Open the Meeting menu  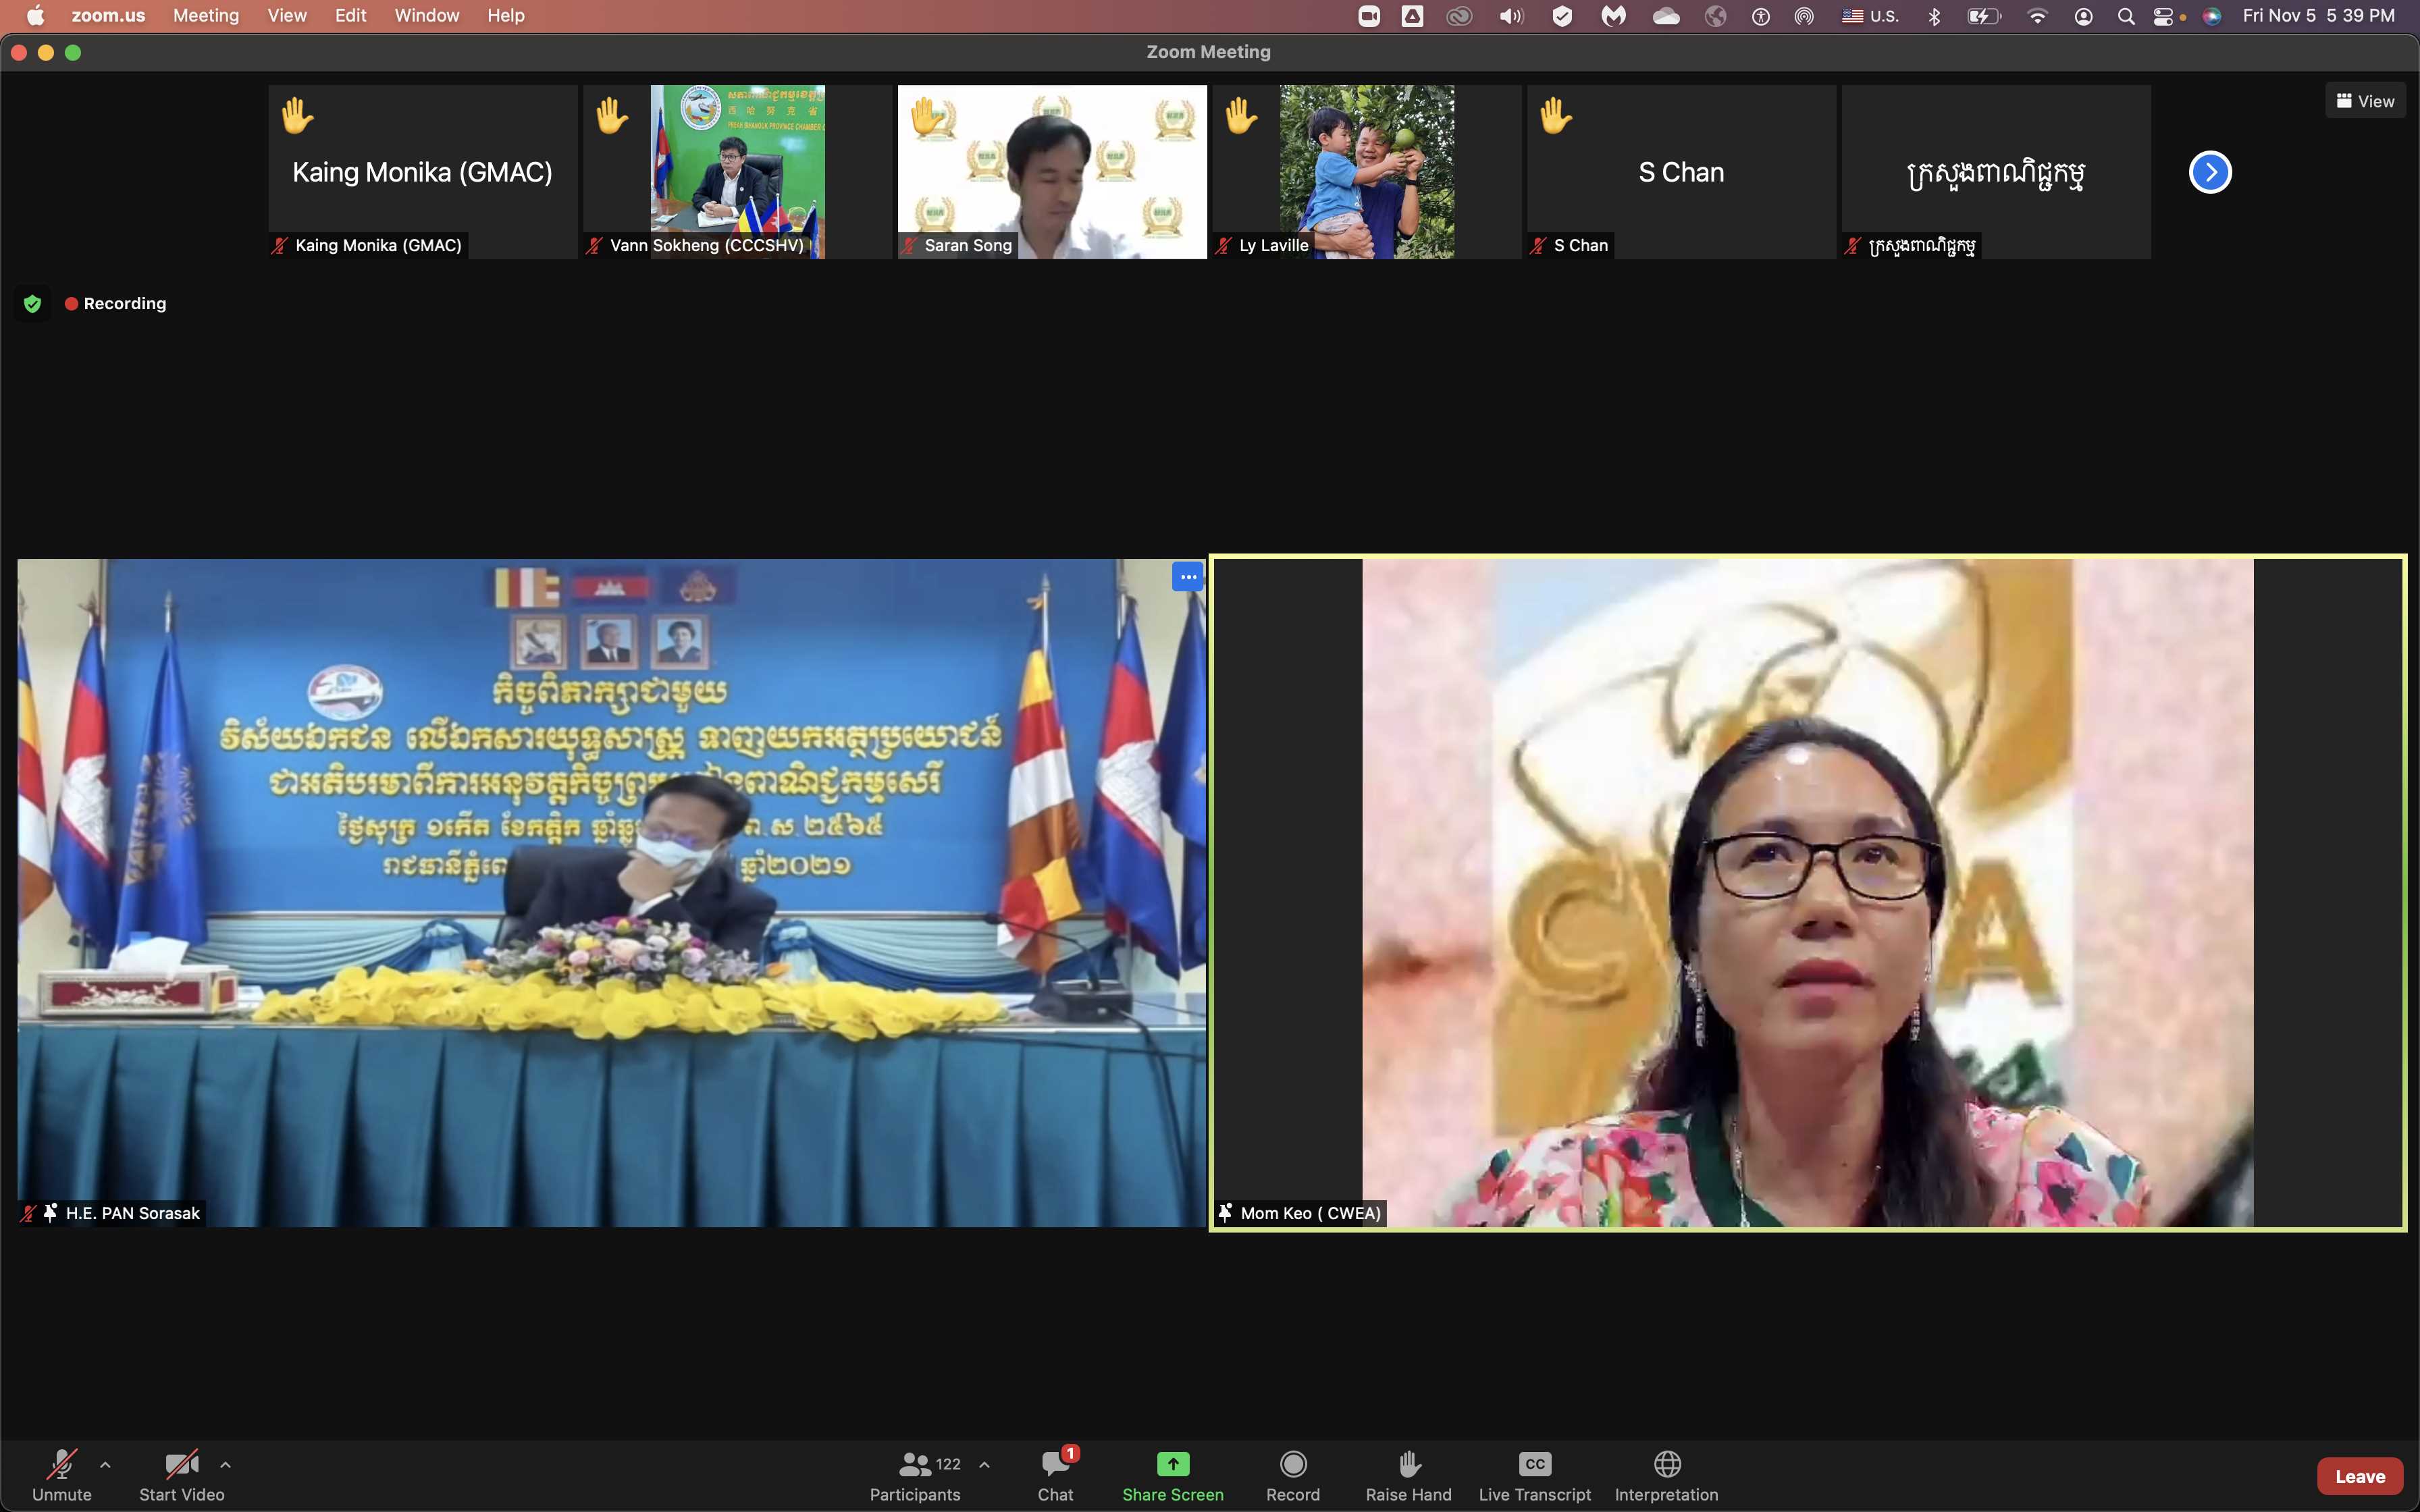[206, 15]
